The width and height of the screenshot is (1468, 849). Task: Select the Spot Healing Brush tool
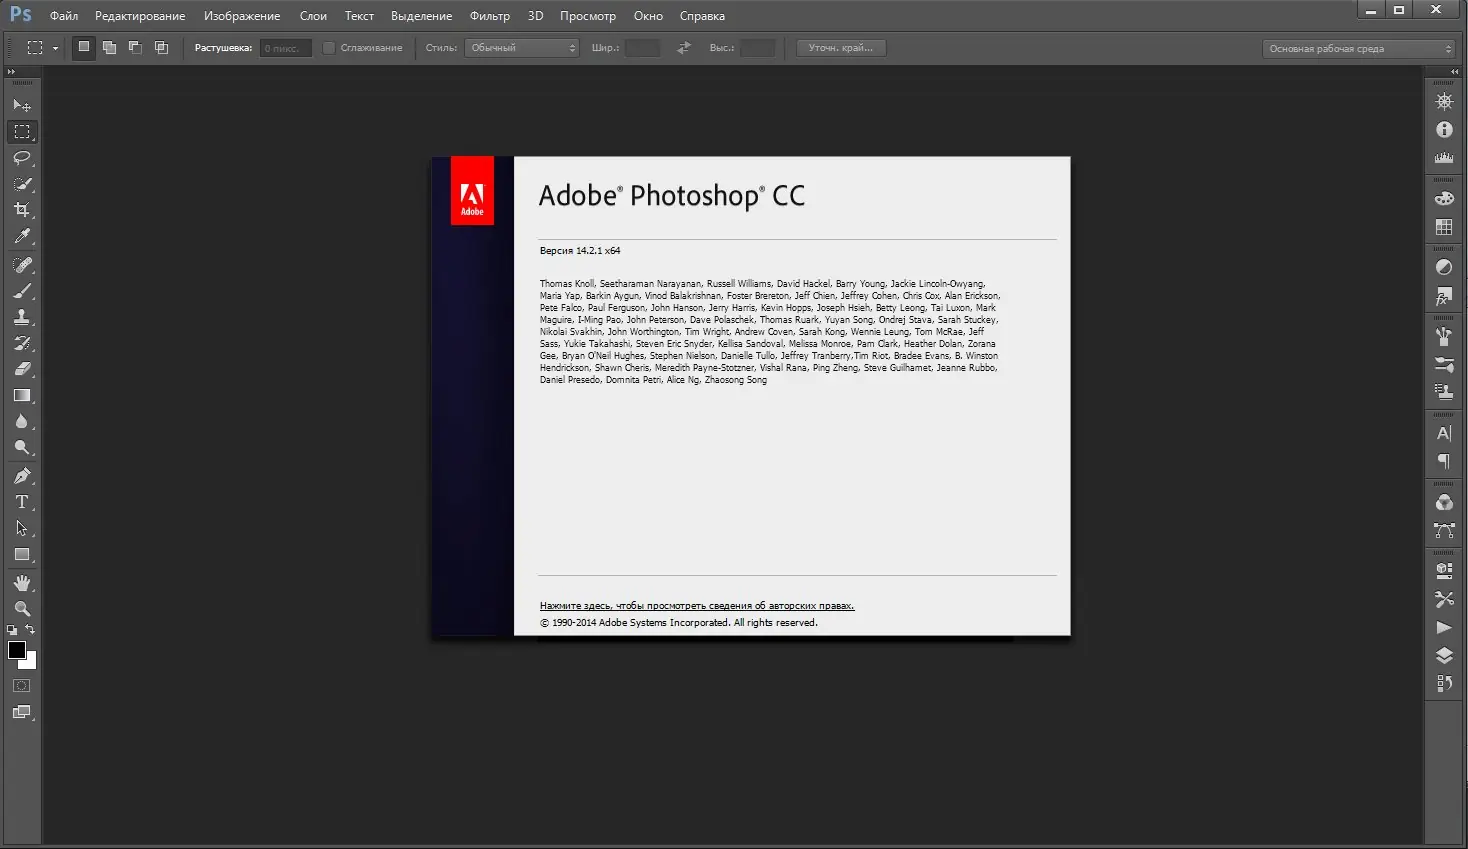coord(22,265)
